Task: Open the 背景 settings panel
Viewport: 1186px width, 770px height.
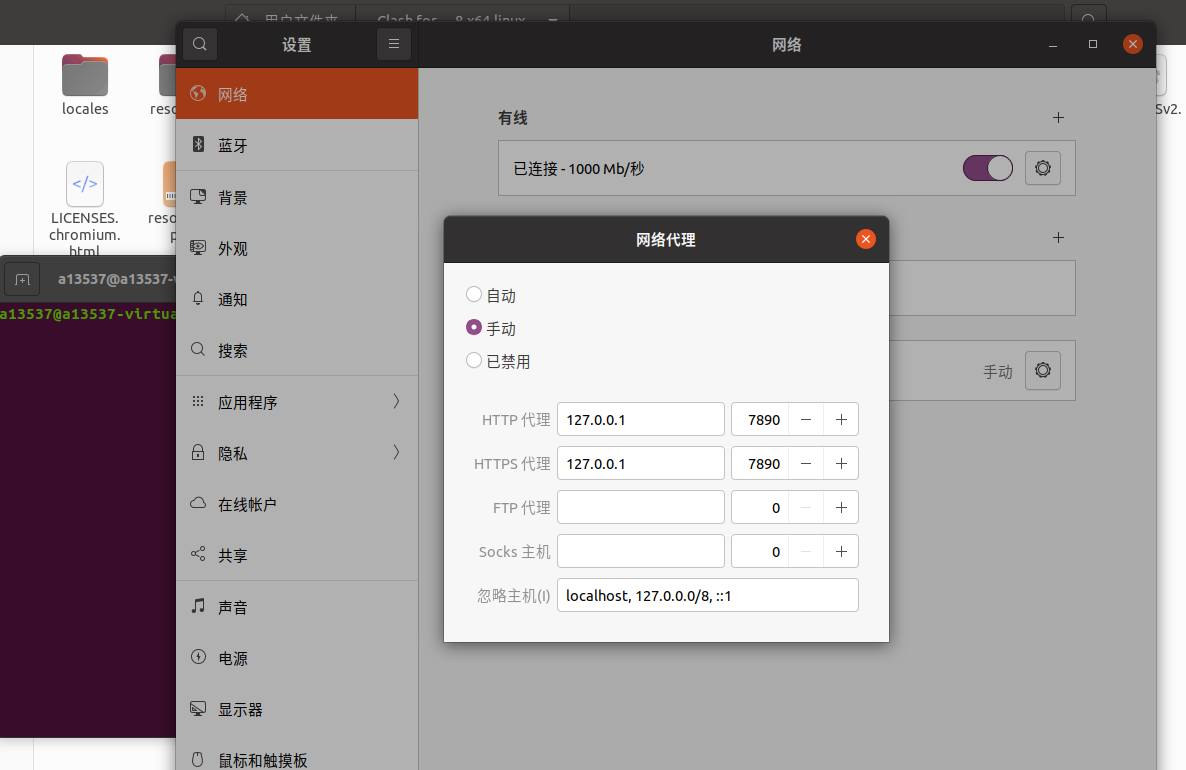Action: [296, 197]
